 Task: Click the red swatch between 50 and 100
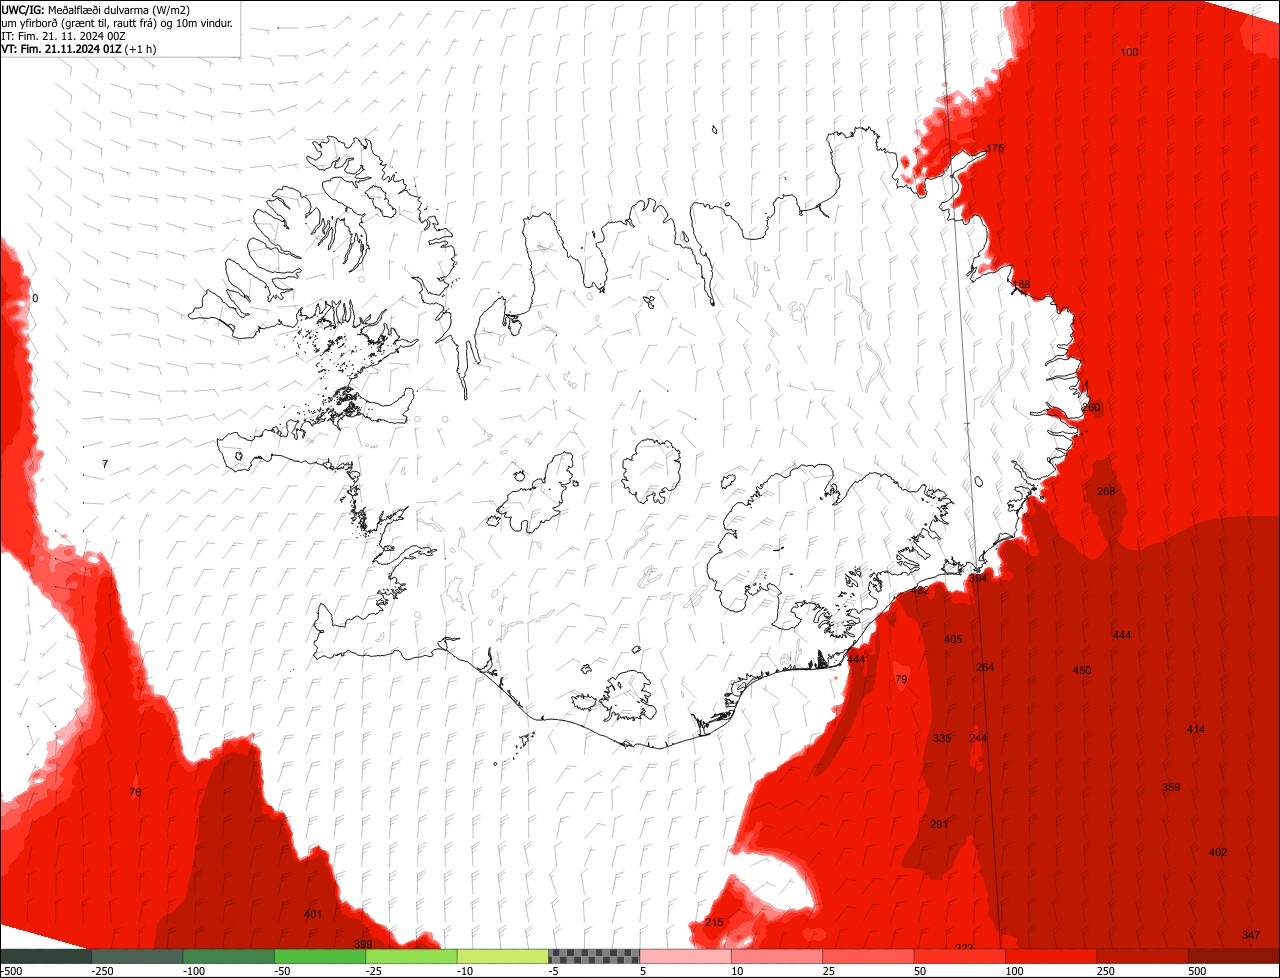[x=960, y=956]
